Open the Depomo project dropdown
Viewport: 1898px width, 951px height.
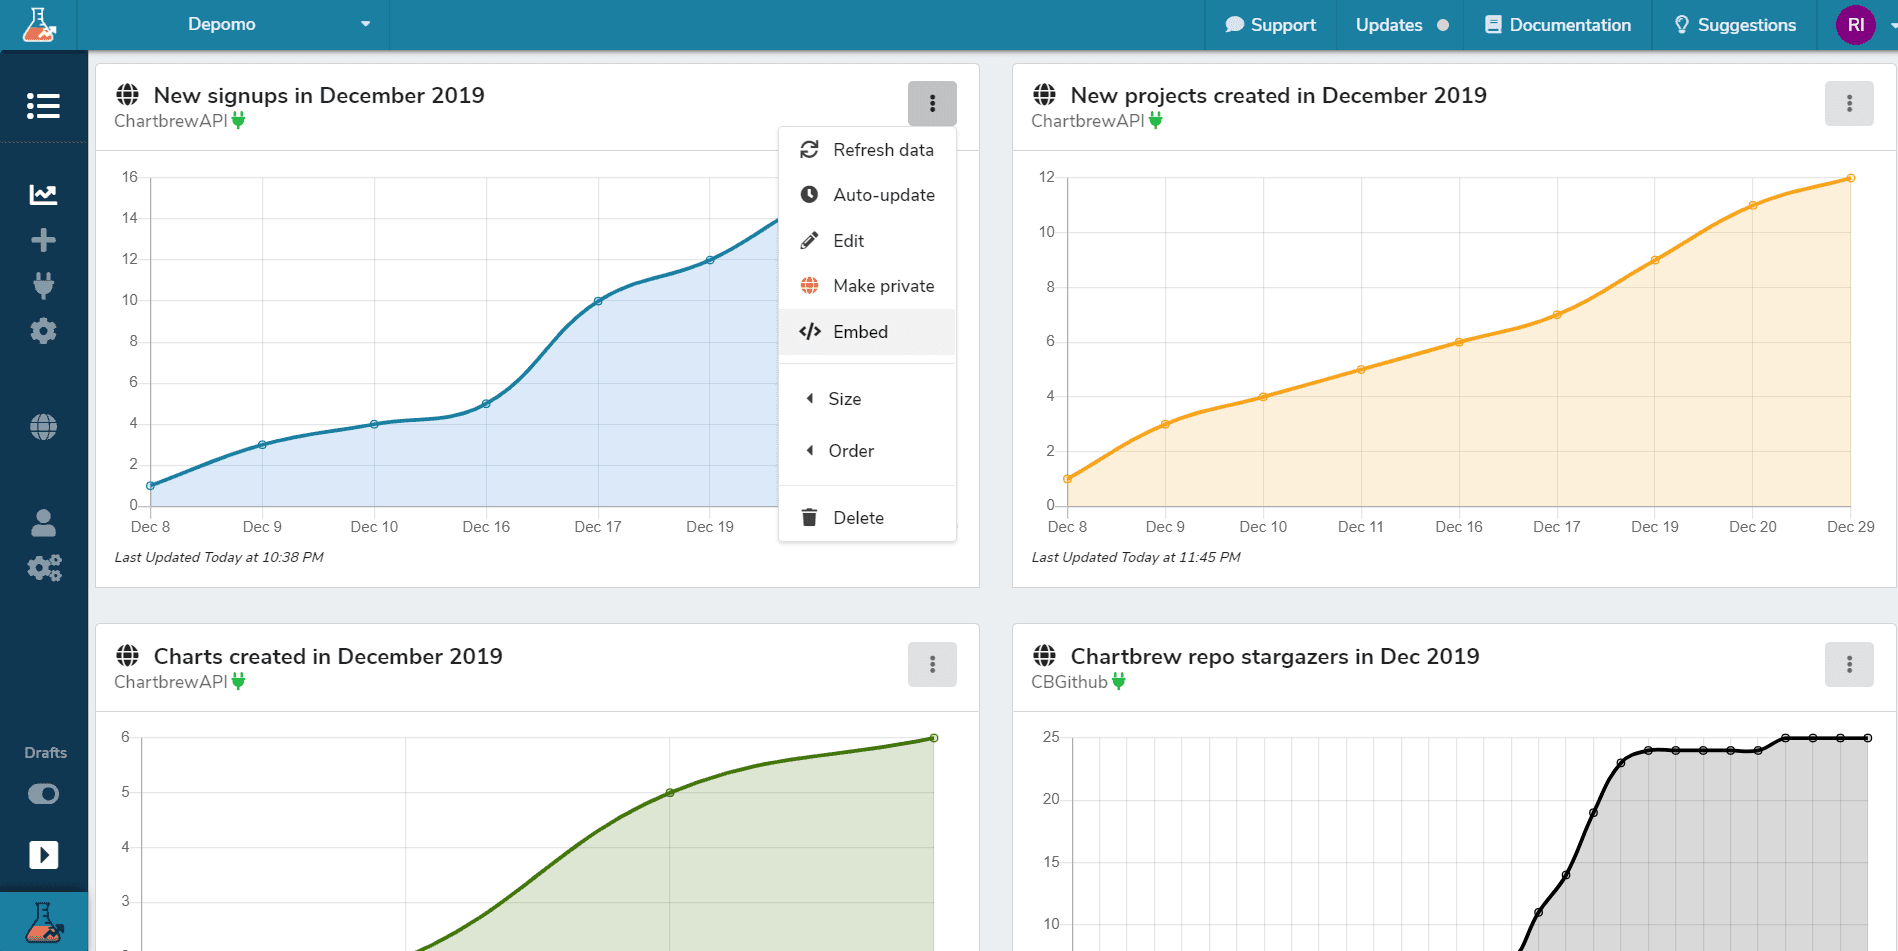point(278,24)
